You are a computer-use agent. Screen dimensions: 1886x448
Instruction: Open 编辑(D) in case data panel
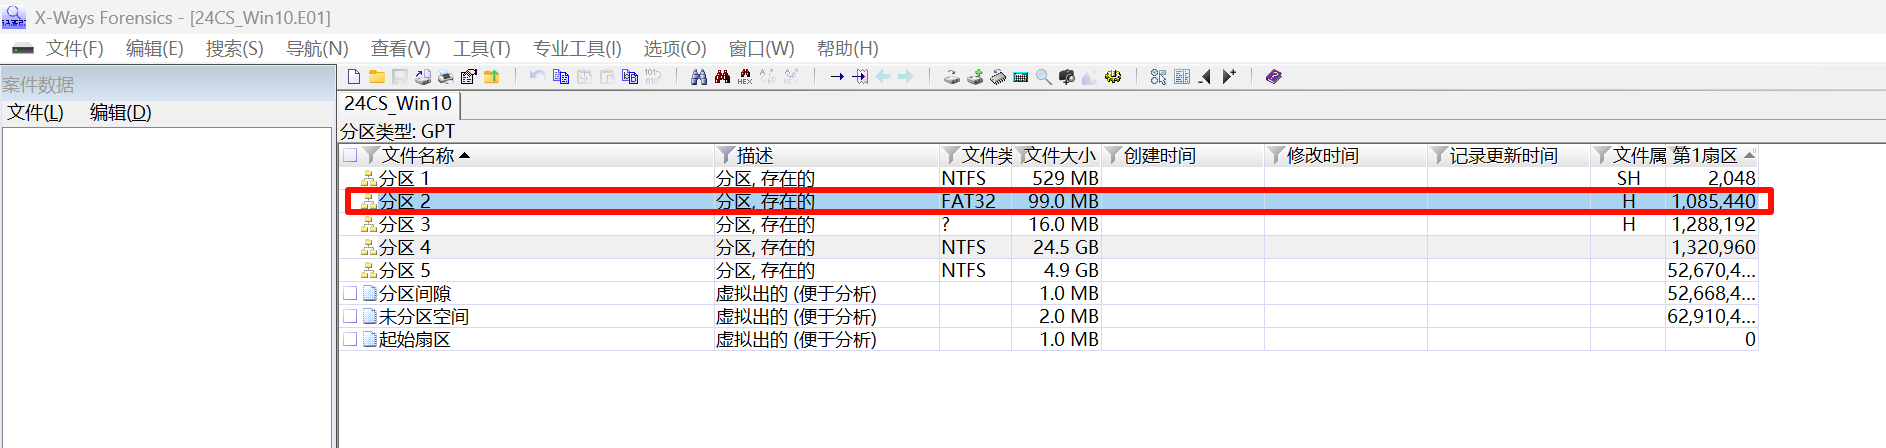click(120, 113)
